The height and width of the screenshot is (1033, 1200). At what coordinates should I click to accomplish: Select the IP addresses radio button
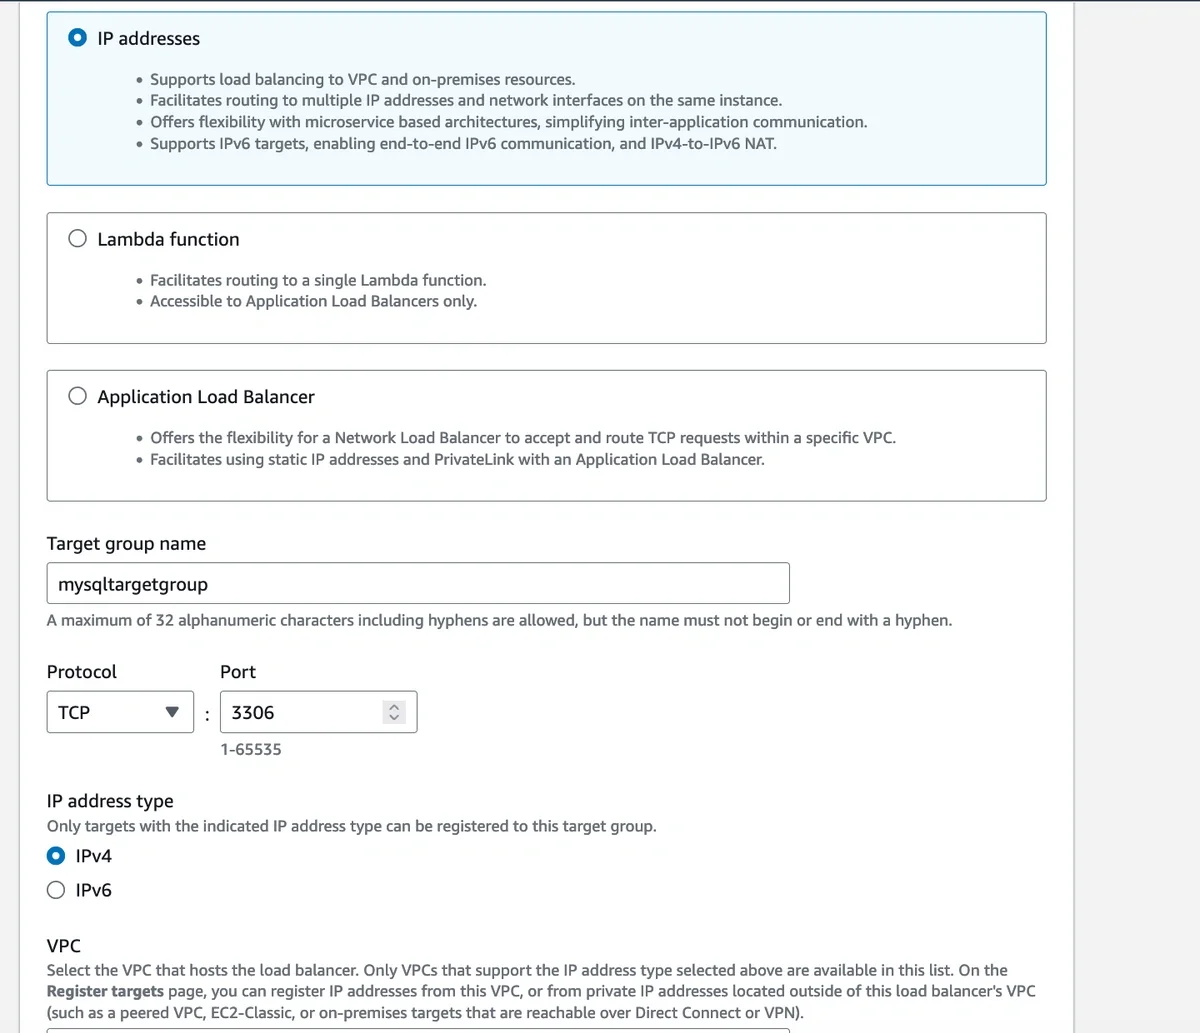point(77,38)
